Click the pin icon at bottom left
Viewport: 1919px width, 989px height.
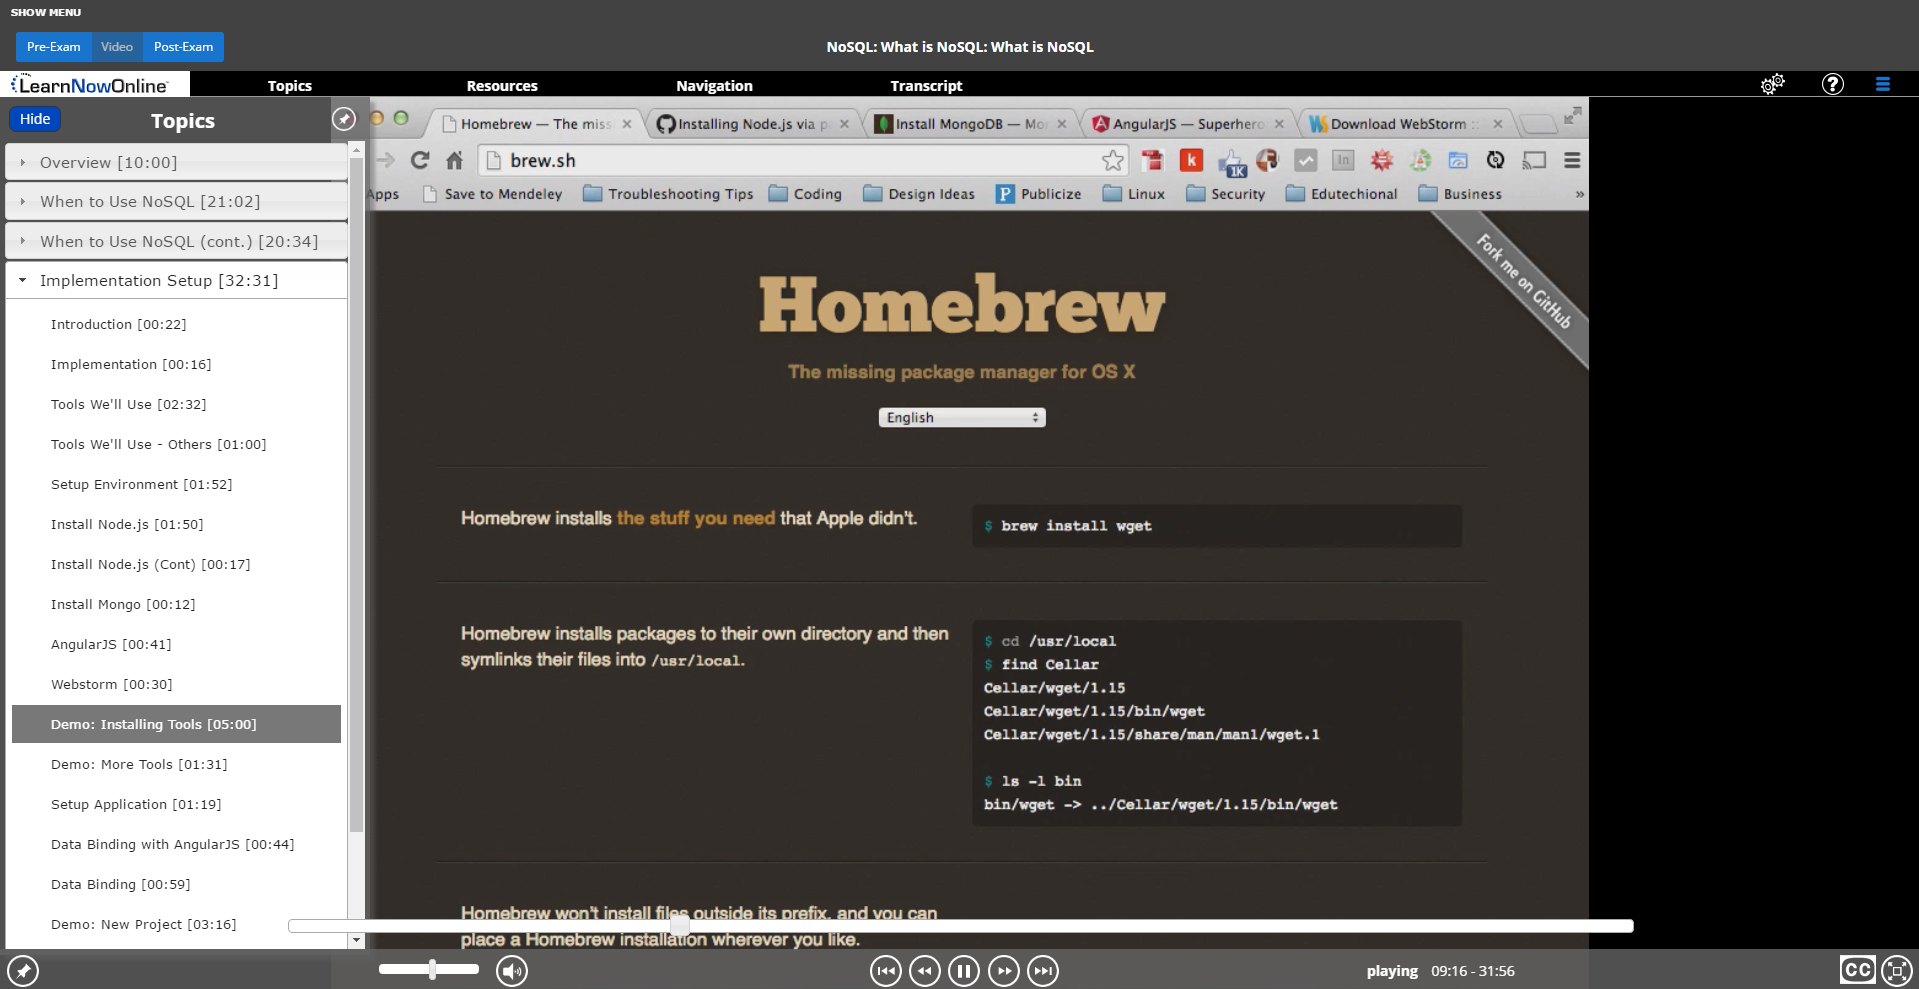click(23, 970)
